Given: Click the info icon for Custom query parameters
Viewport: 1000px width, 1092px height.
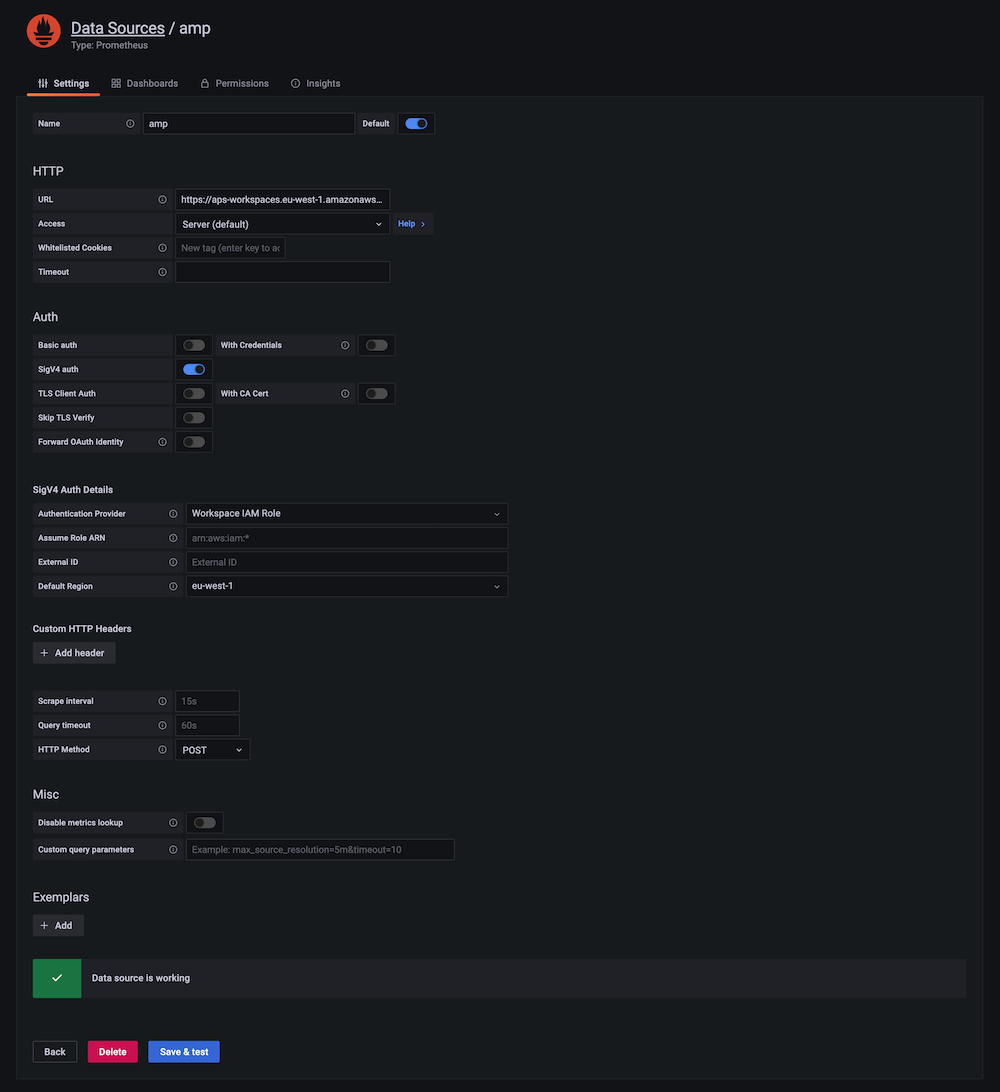Looking at the screenshot, I should pyautogui.click(x=173, y=850).
